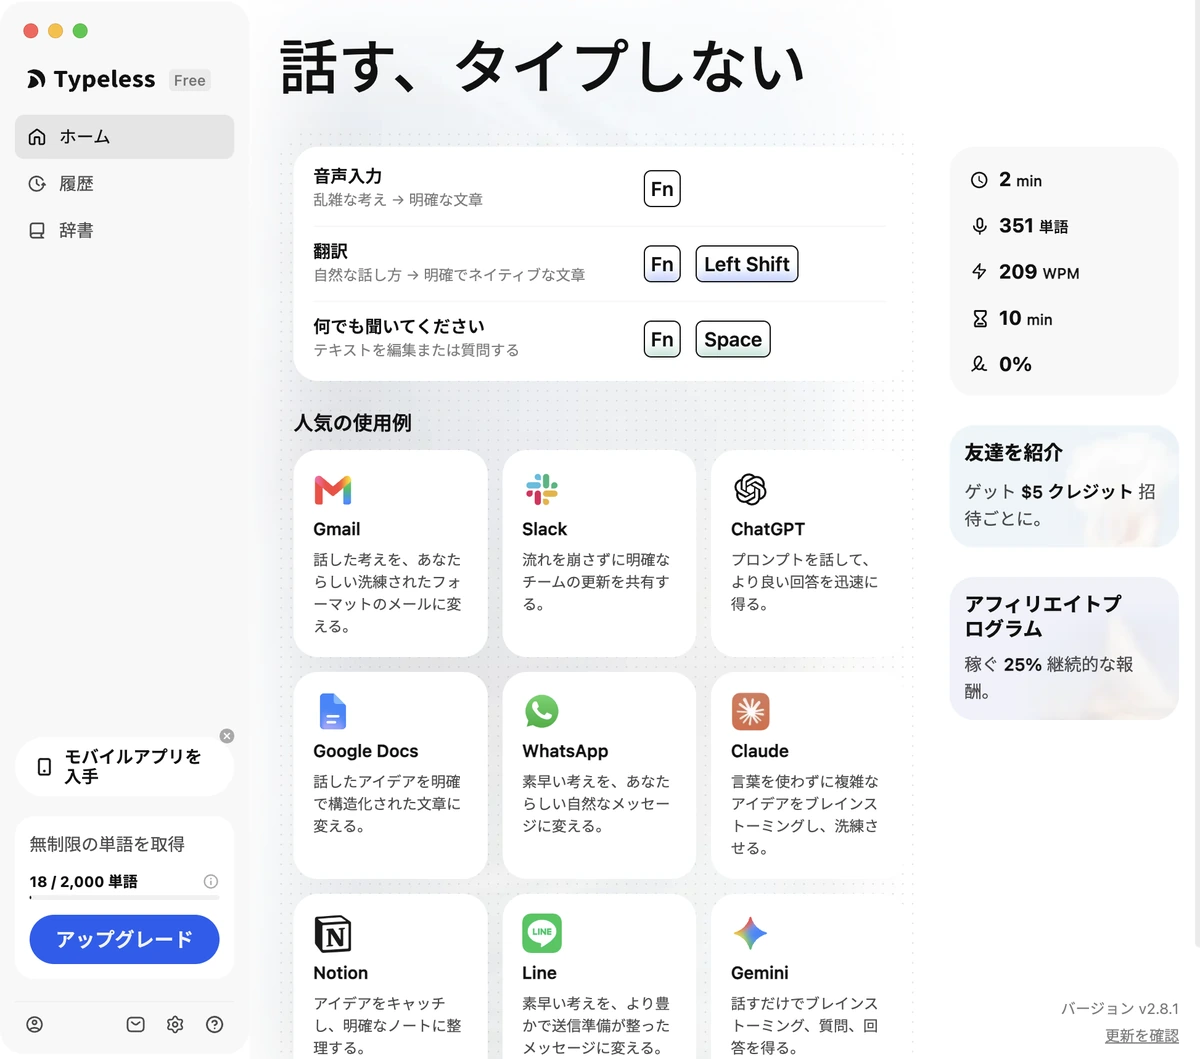Screen dimensions: 1200x1059
Task: Click the 18 / 2,000 単語 text
Action: click(x=84, y=881)
